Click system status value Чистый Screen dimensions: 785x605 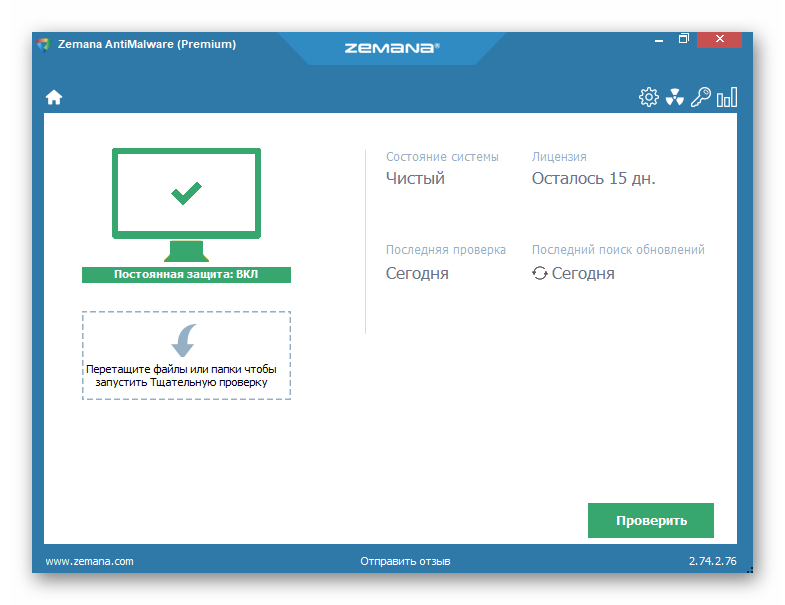415,178
